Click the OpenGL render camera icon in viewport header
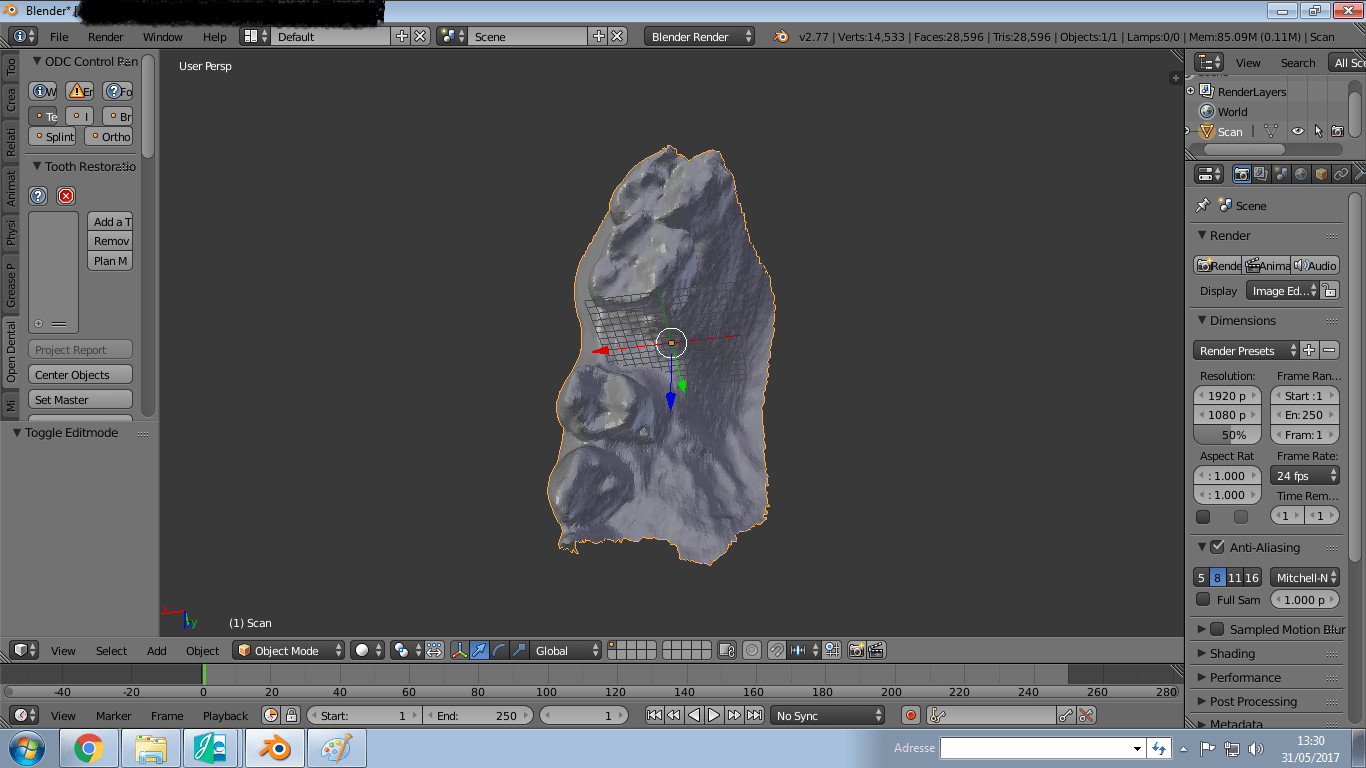Viewport: 1366px width, 768px height. point(856,650)
